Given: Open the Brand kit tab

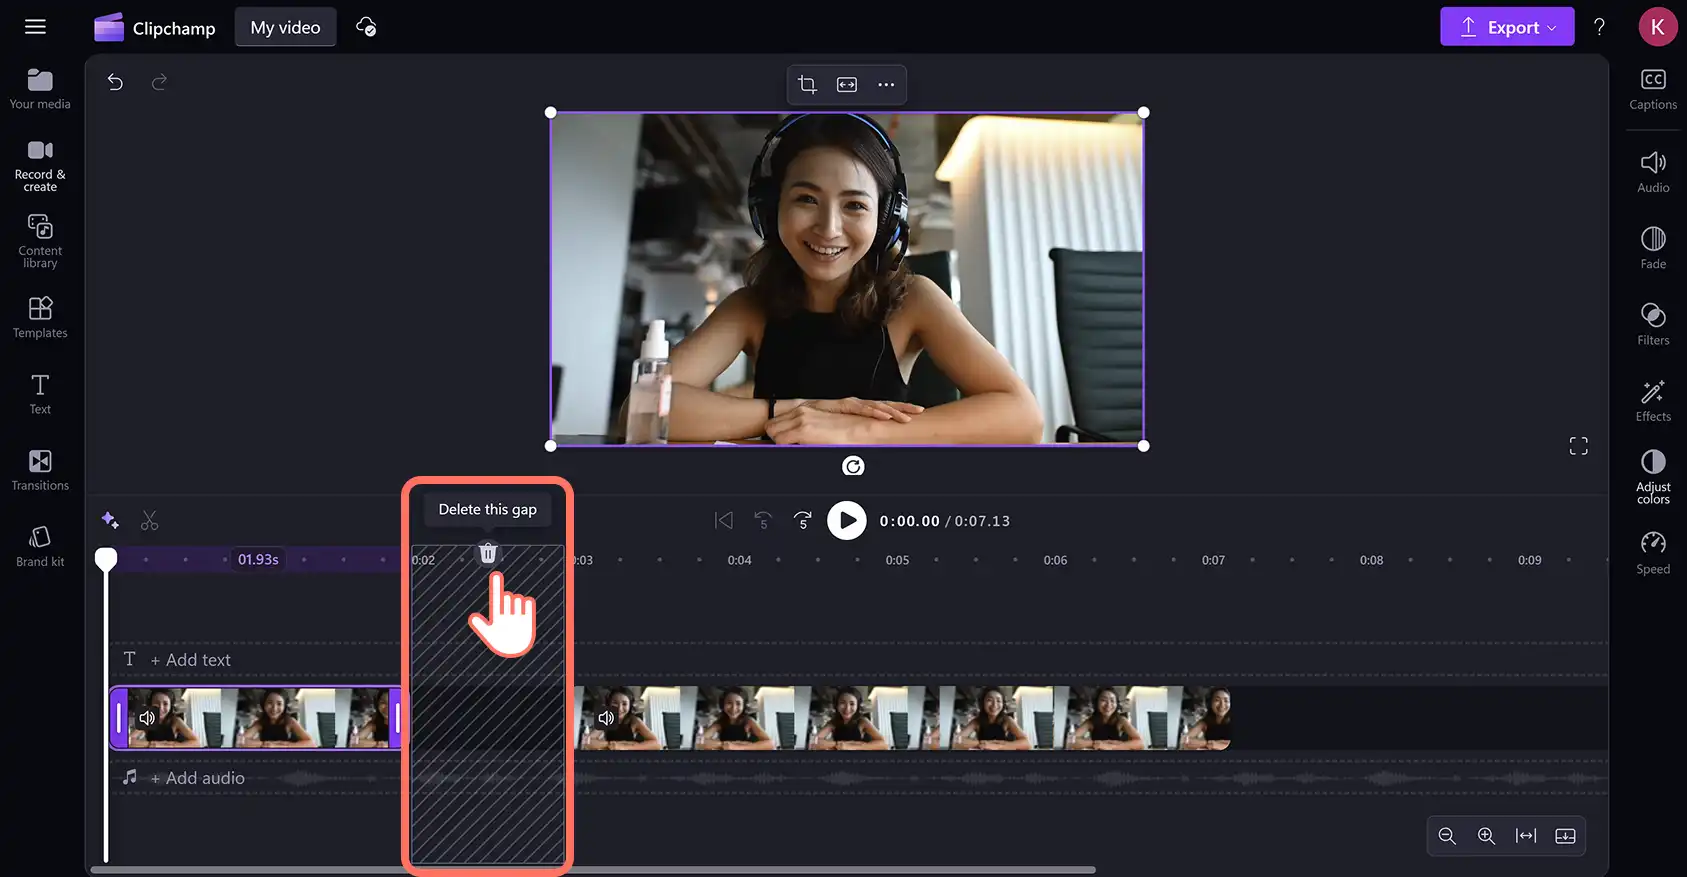Looking at the screenshot, I should [x=40, y=547].
